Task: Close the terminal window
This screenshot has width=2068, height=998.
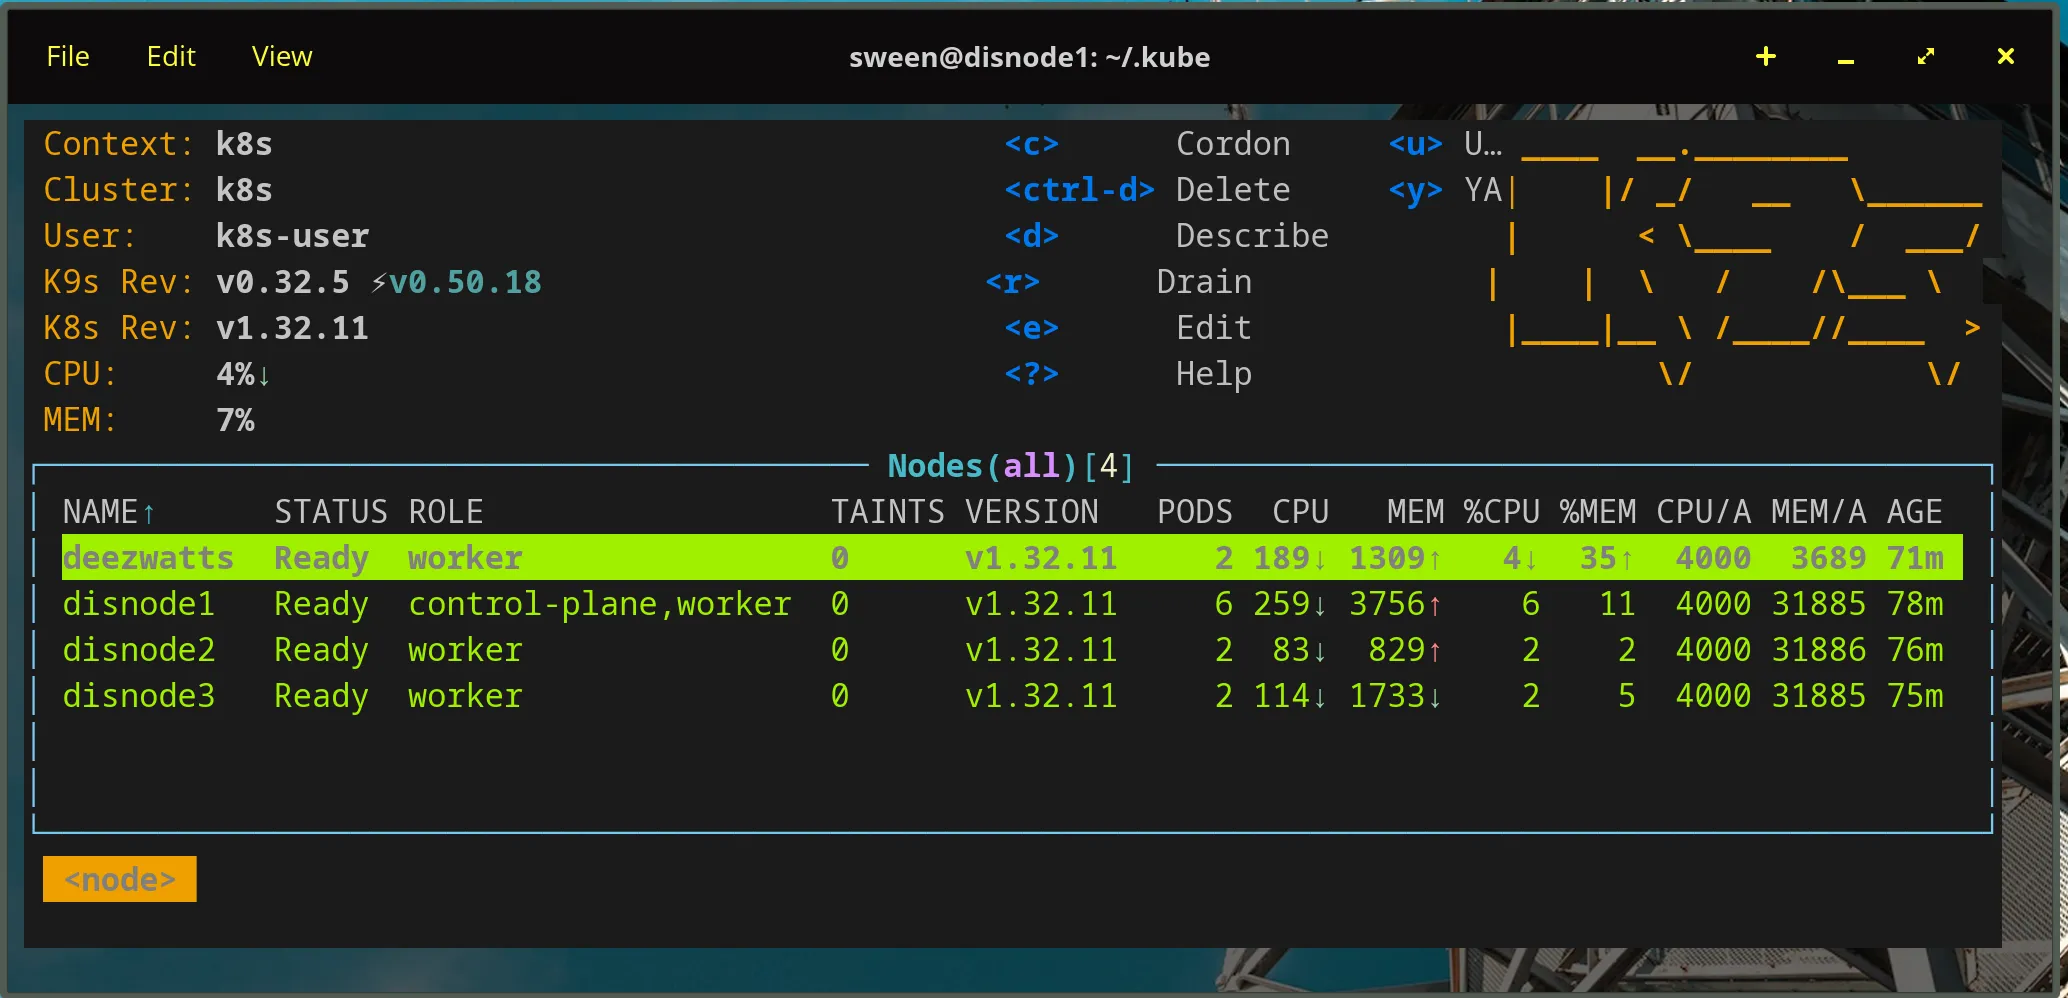Action: point(2005,57)
